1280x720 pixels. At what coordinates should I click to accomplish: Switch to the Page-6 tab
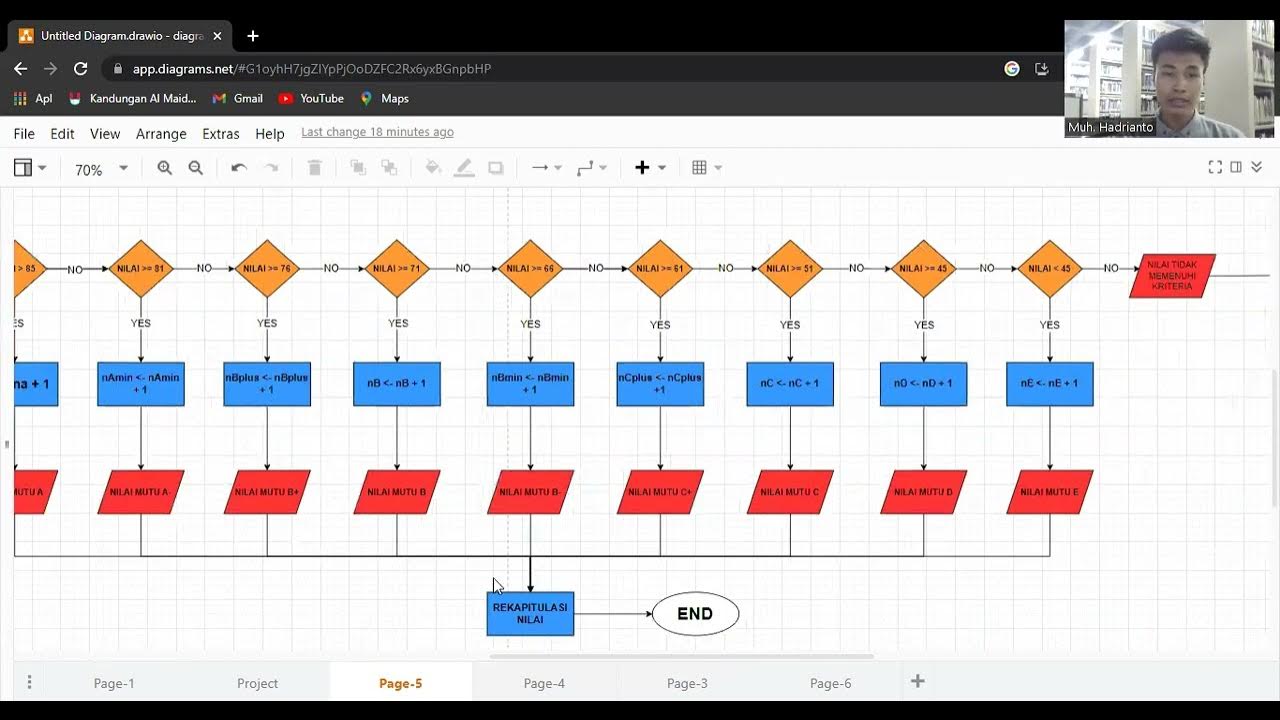coord(830,683)
